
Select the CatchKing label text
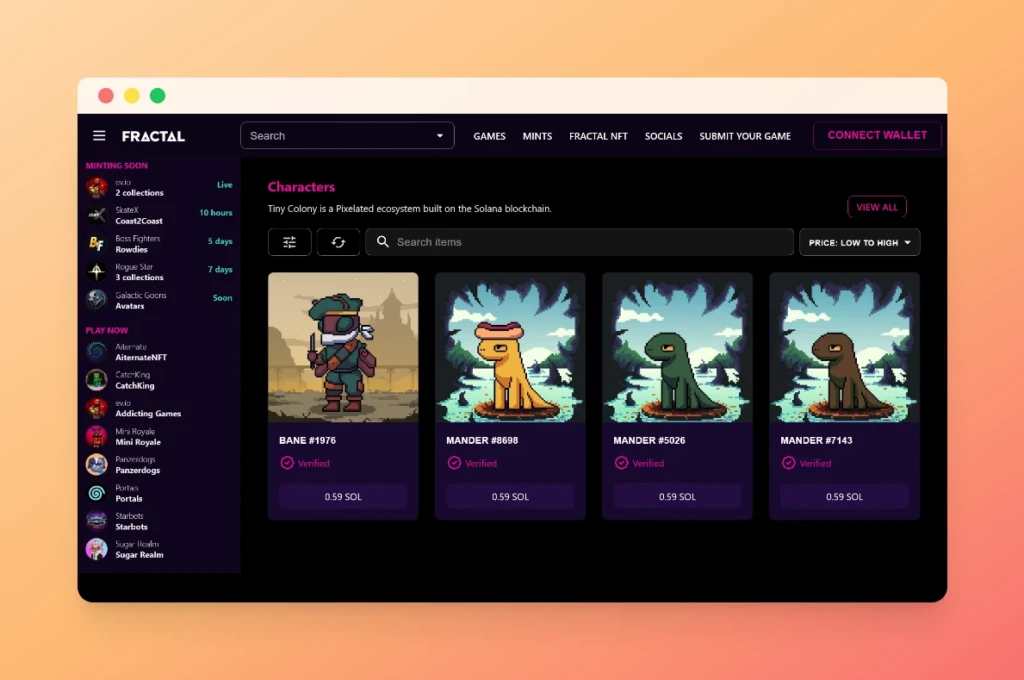coord(135,385)
